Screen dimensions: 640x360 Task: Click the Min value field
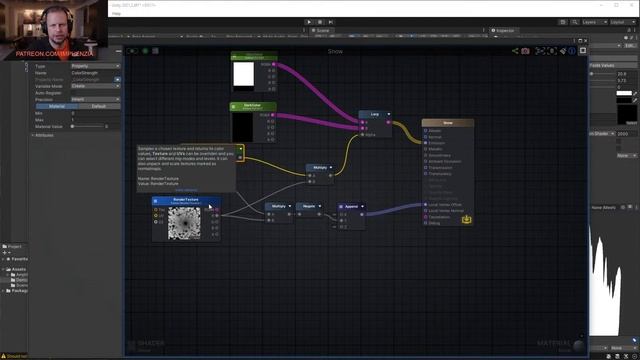pos(96,113)
